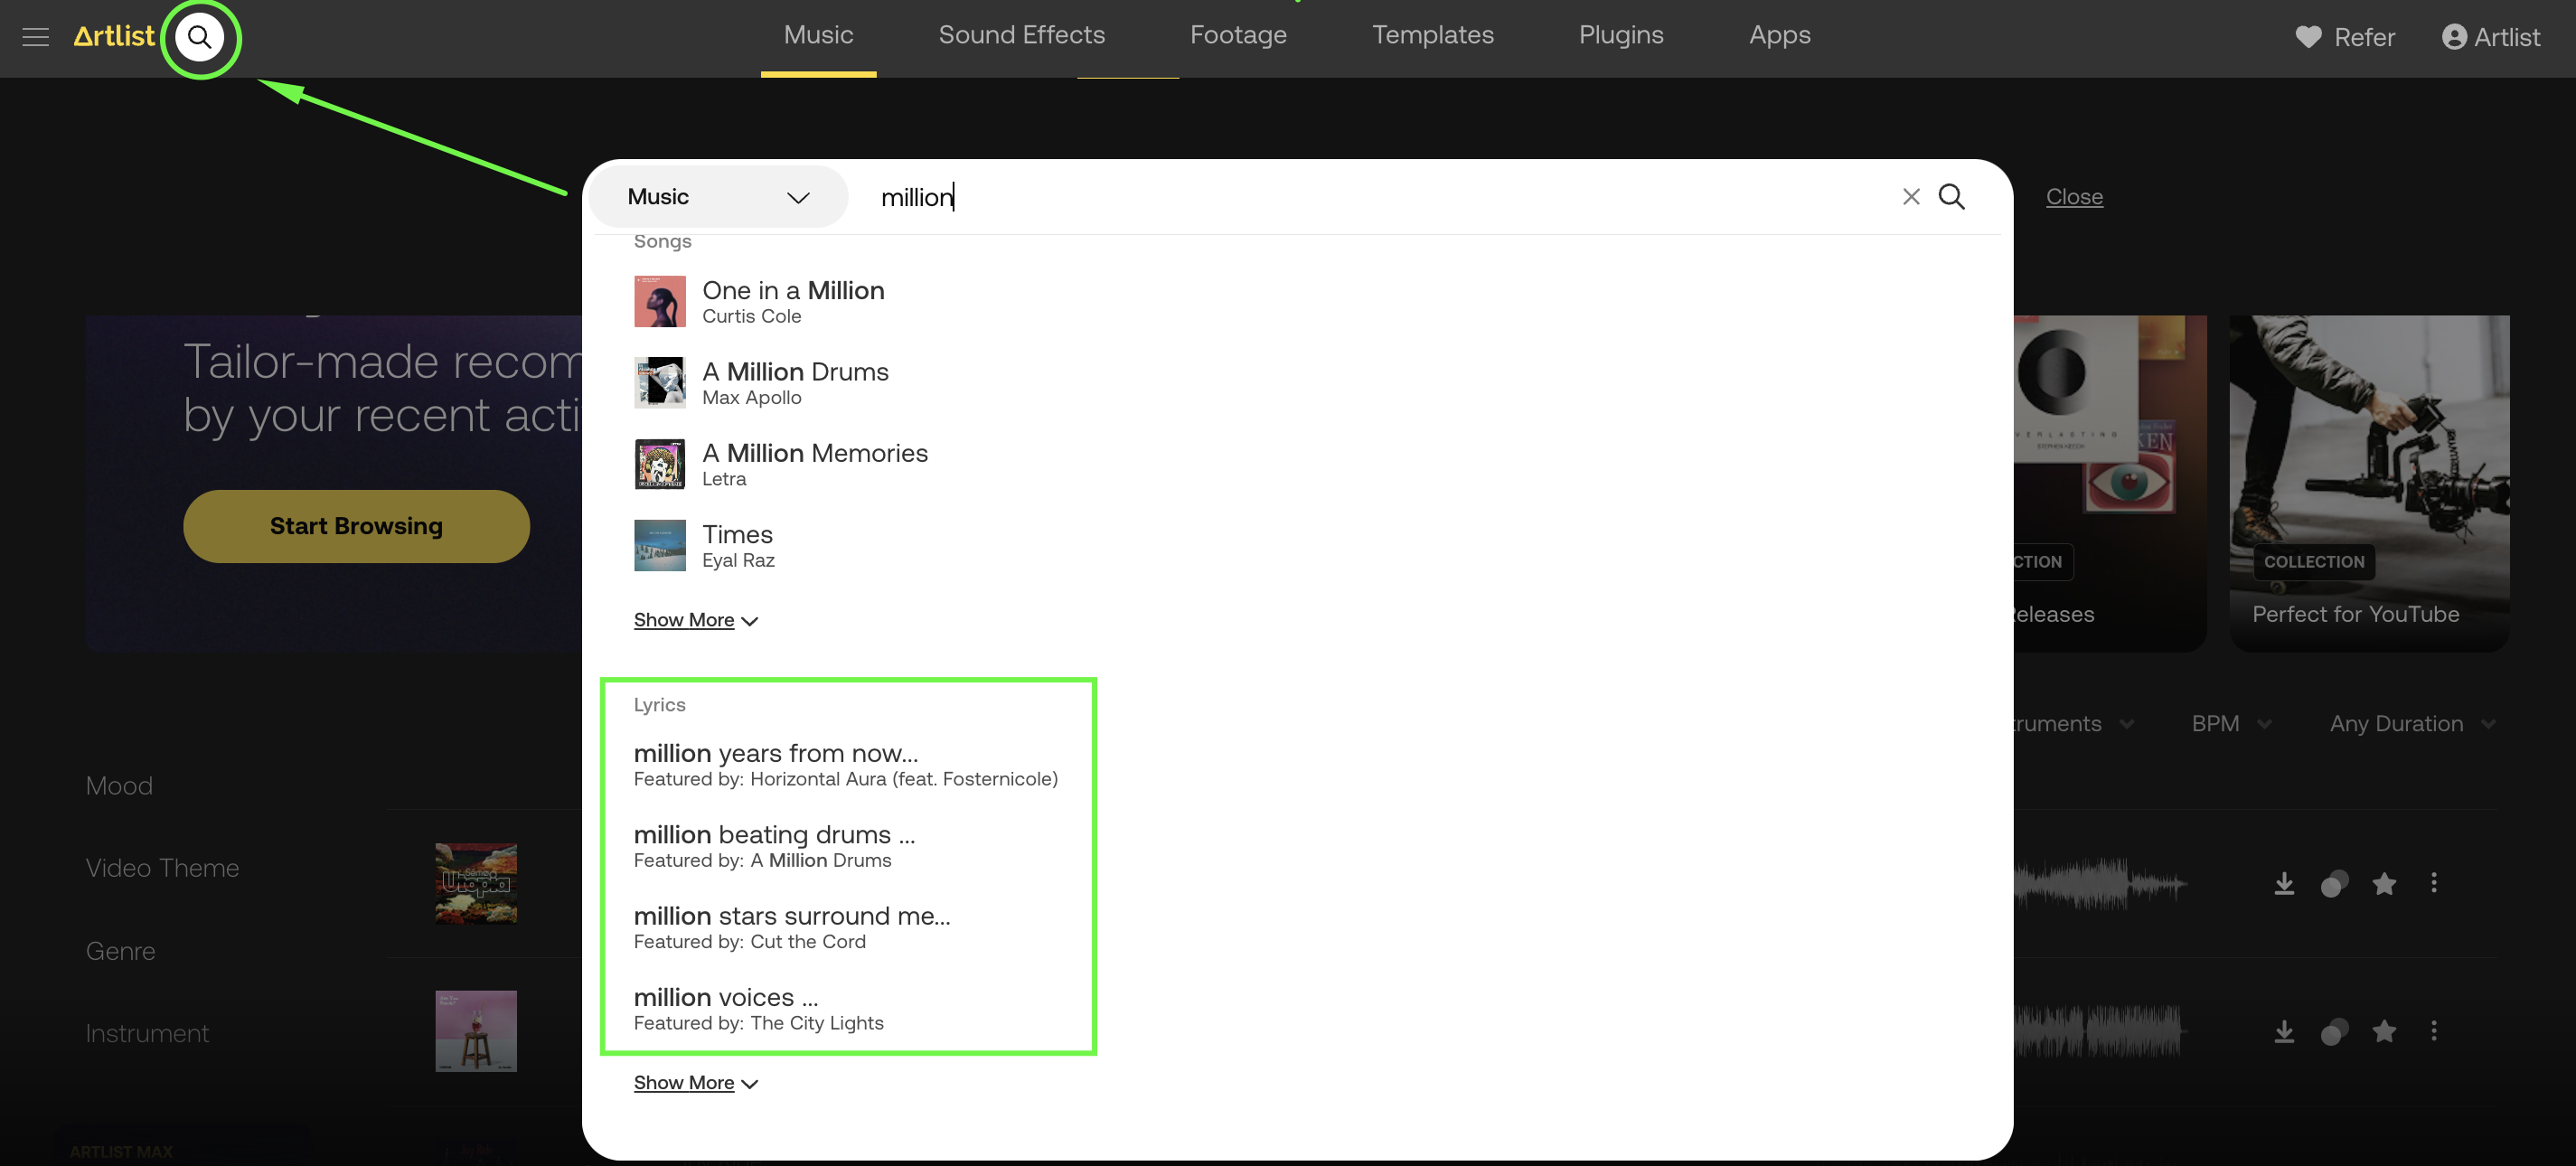
Task: Click the Artlist logo
Action: [x=114, y=37]
